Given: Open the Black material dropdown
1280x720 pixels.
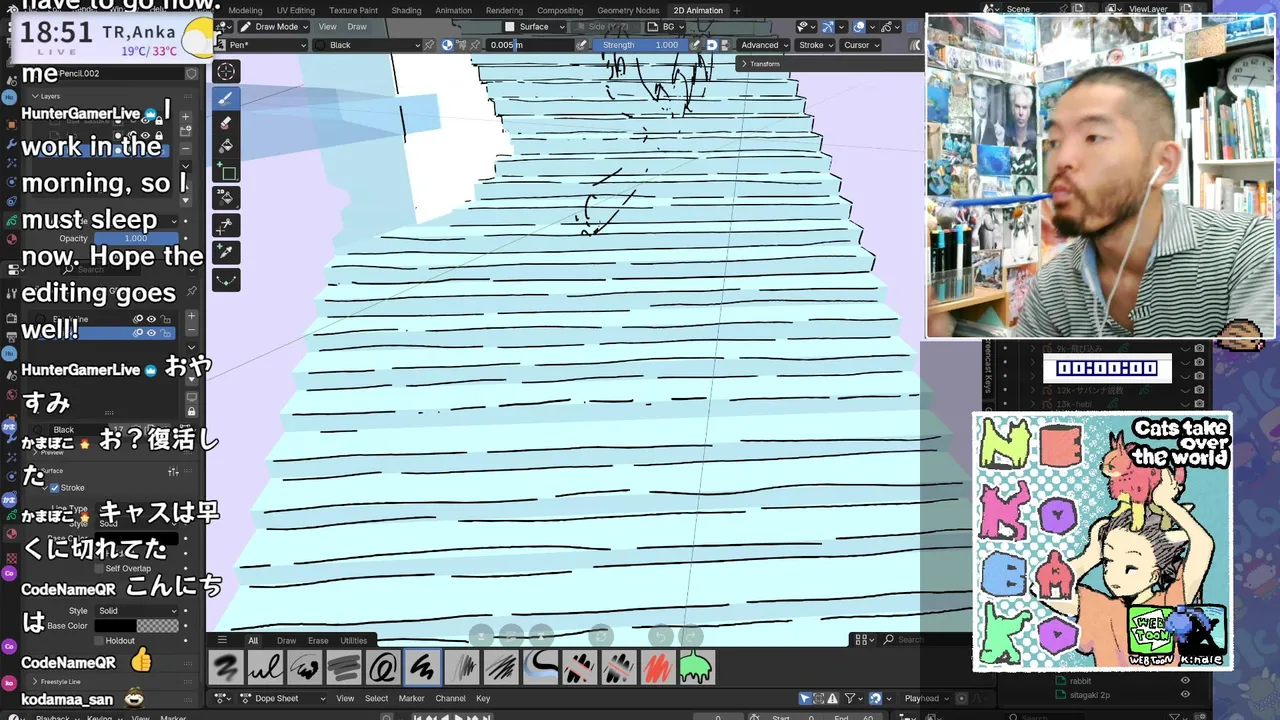Looking at the screenshot, I should (368, 45).
